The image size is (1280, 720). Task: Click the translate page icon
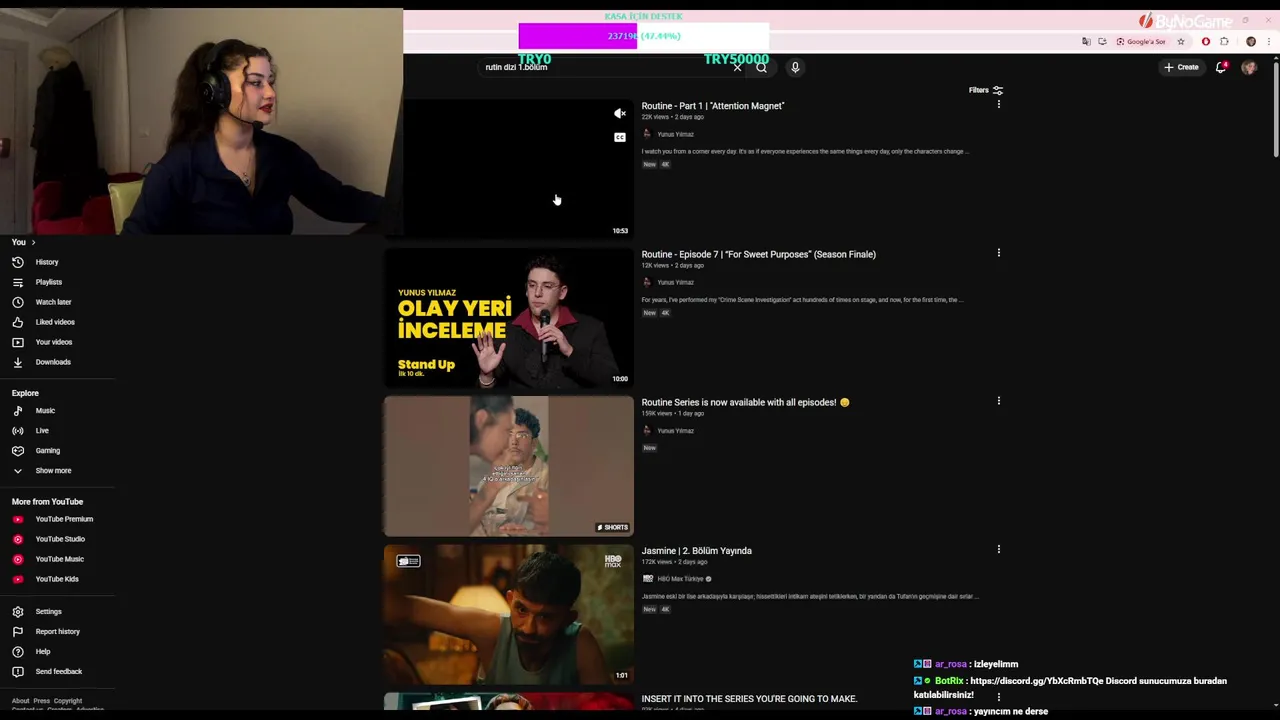pyautogui.click(x=1086, y=42)
